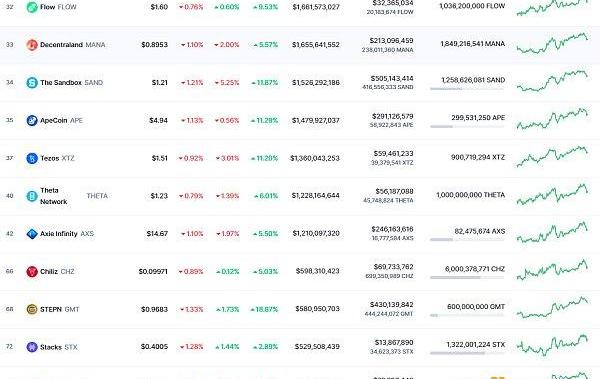Open the Decentraland coin page link
600x379 pixels.
click(61, 45)
